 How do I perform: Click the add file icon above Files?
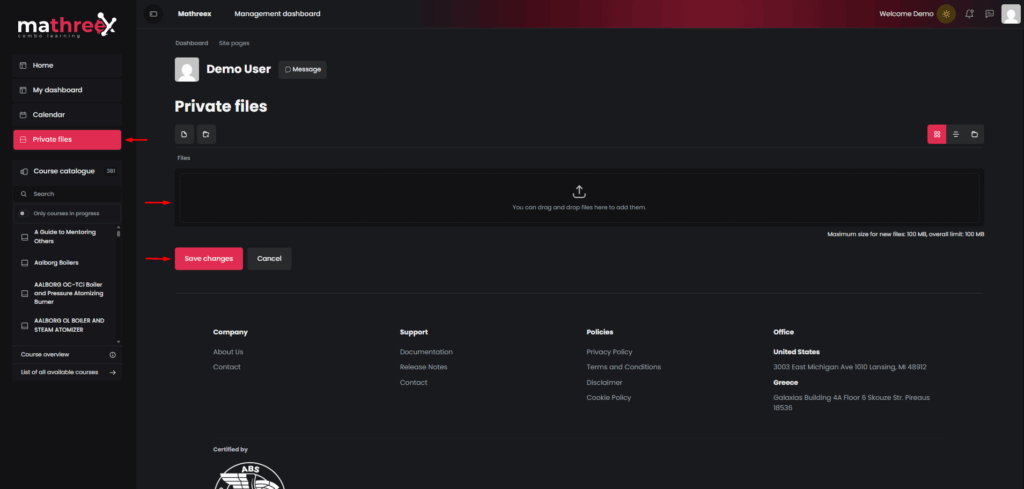(184, 134)
